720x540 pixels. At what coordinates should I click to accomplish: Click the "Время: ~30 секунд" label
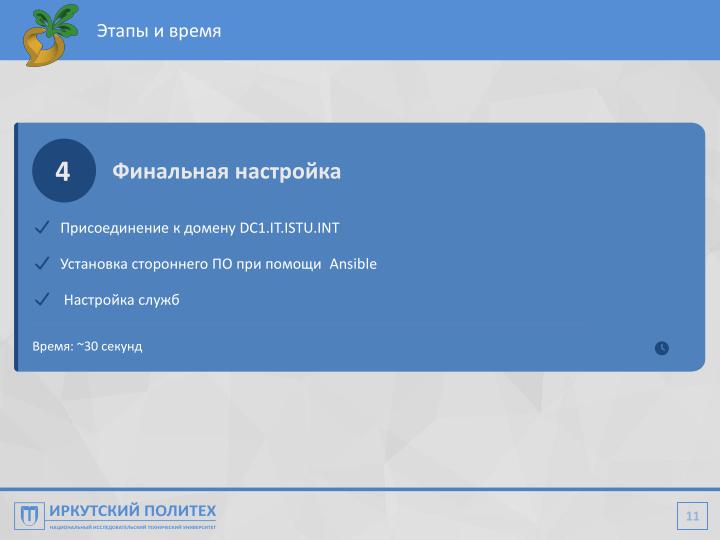(x=87, y=346)
